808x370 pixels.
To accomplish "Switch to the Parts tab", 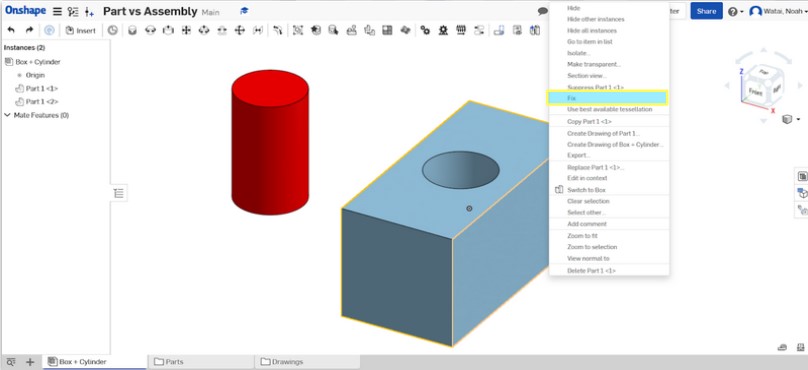I will (x=201, y=362).
